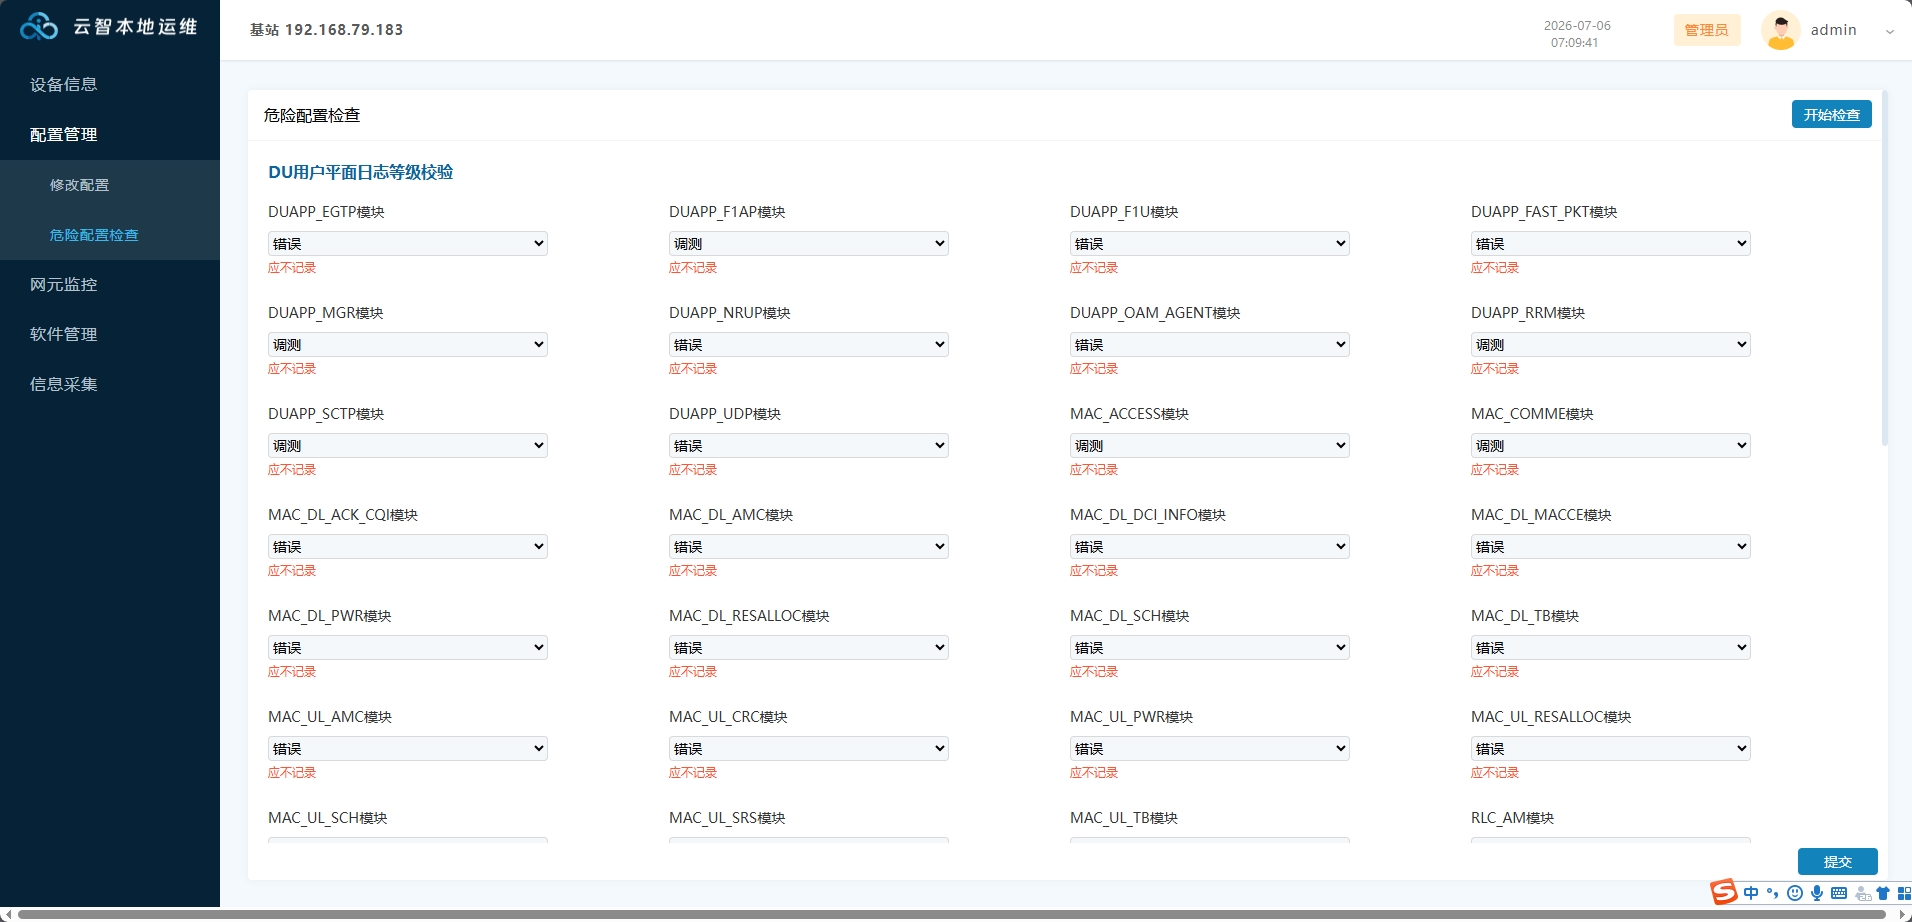Open the DUAPP_F1AP模块 level dropdown
The width and height of the screenshot is (1912, 922).
point(809,244)
